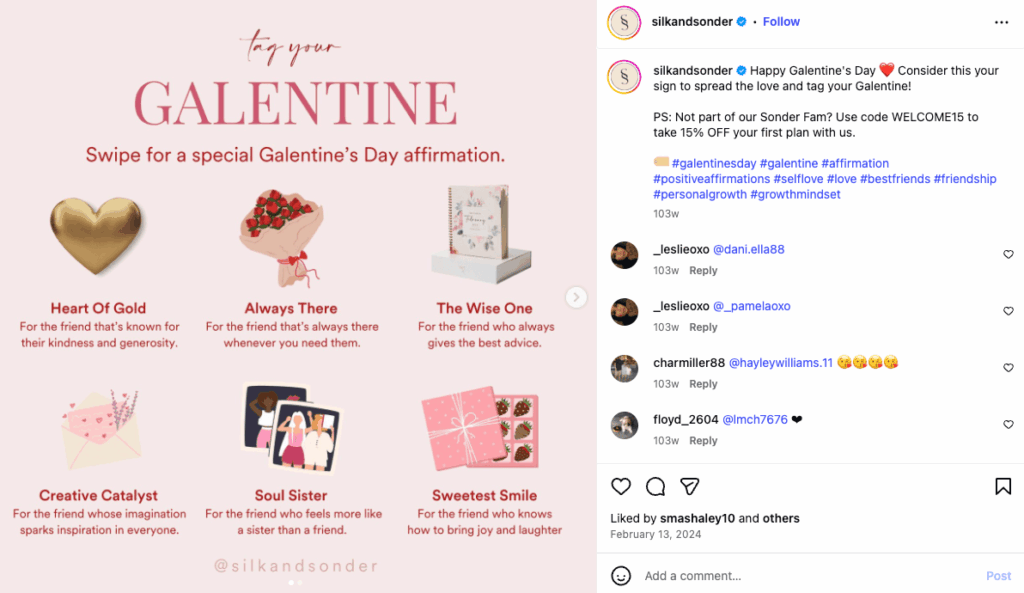Click silkandsonder's blue verified badge
The width and height of the screenshot is (1024, 593).
pos(740,21)
